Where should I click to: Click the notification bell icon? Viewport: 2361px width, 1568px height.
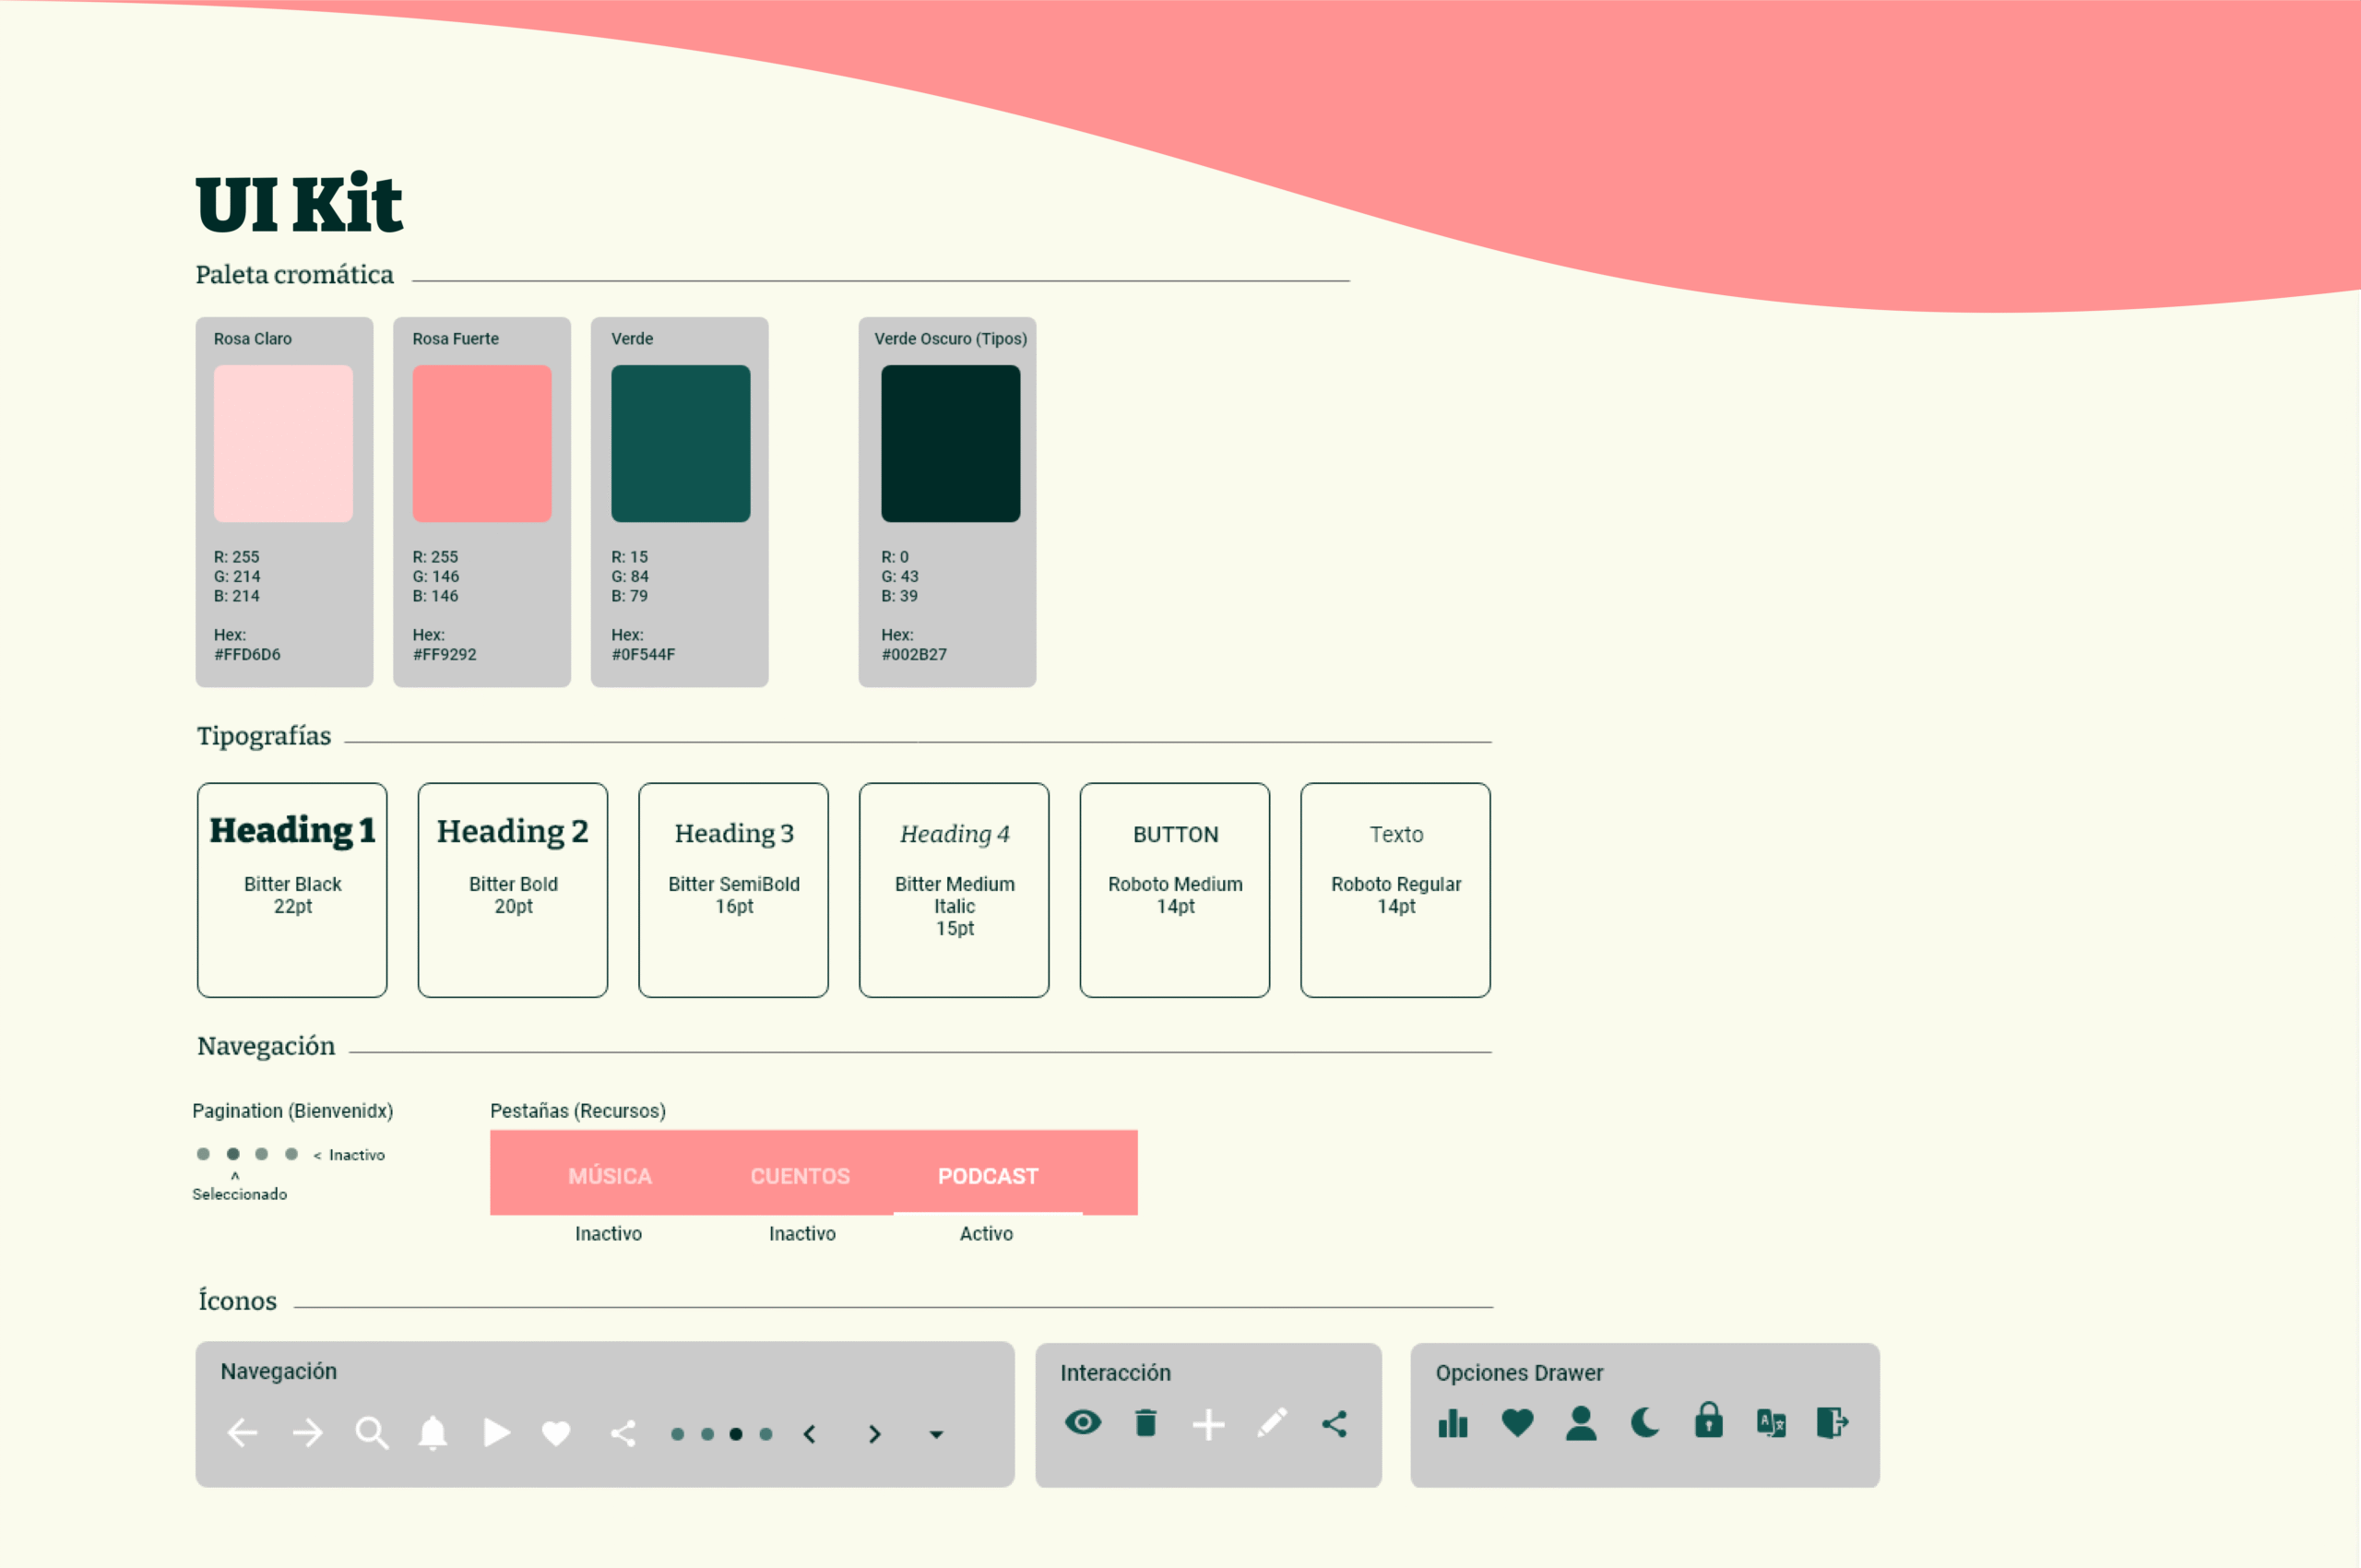click(x=433, y=1433)
